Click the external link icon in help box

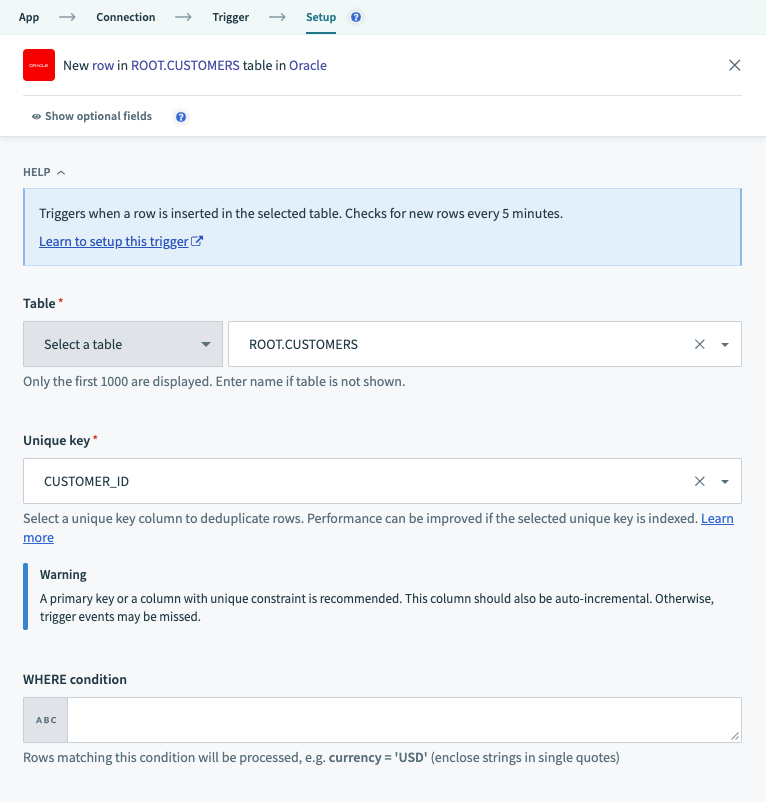[197, 241]
